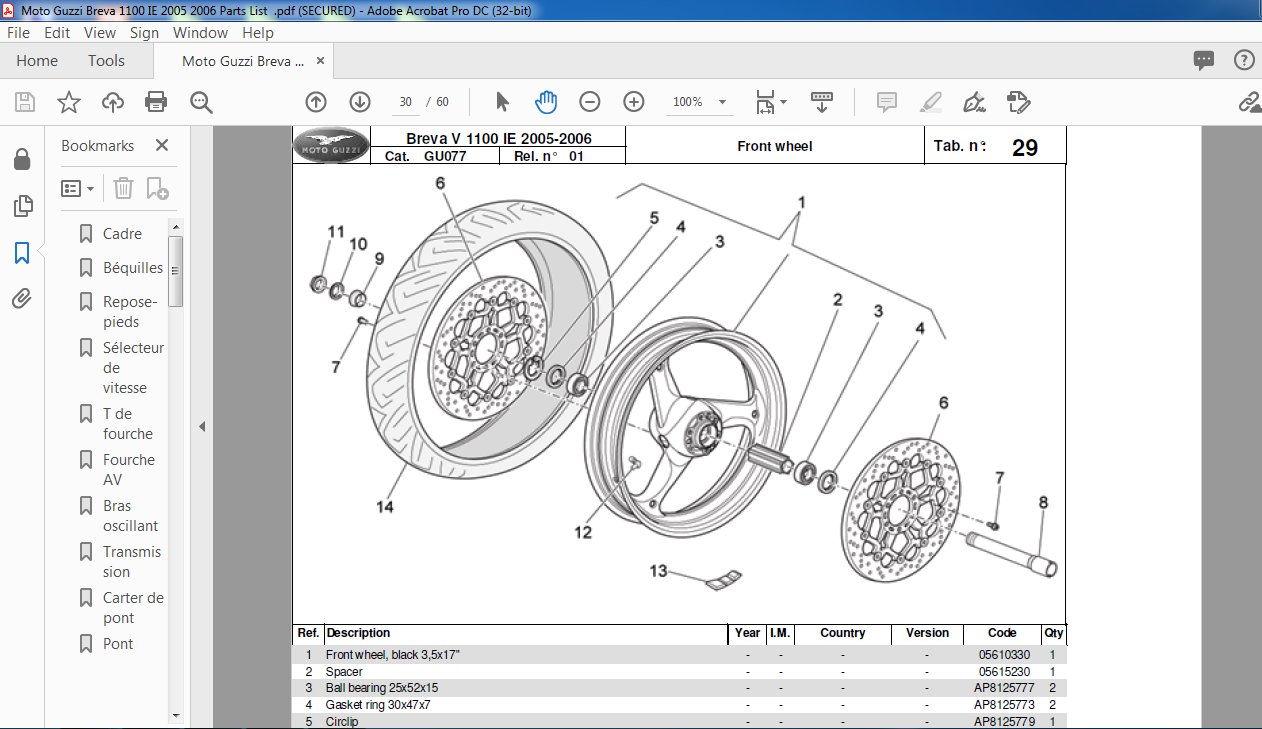Open the T de fourche bookmark

pyautogui.click(x=128, y=424)
